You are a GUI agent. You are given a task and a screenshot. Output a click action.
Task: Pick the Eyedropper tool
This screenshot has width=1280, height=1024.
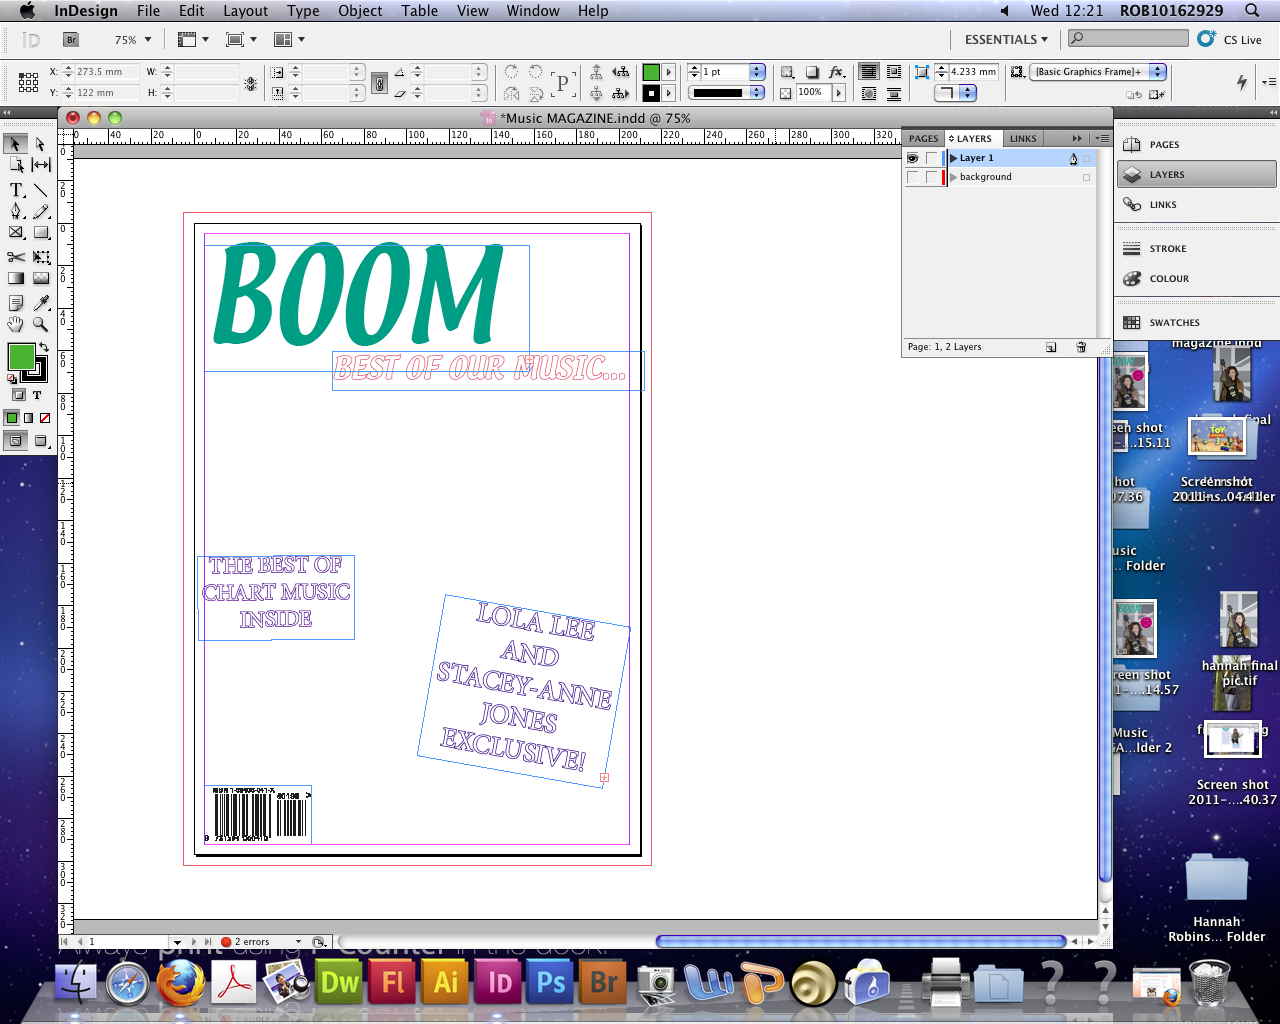coord(42,301)
